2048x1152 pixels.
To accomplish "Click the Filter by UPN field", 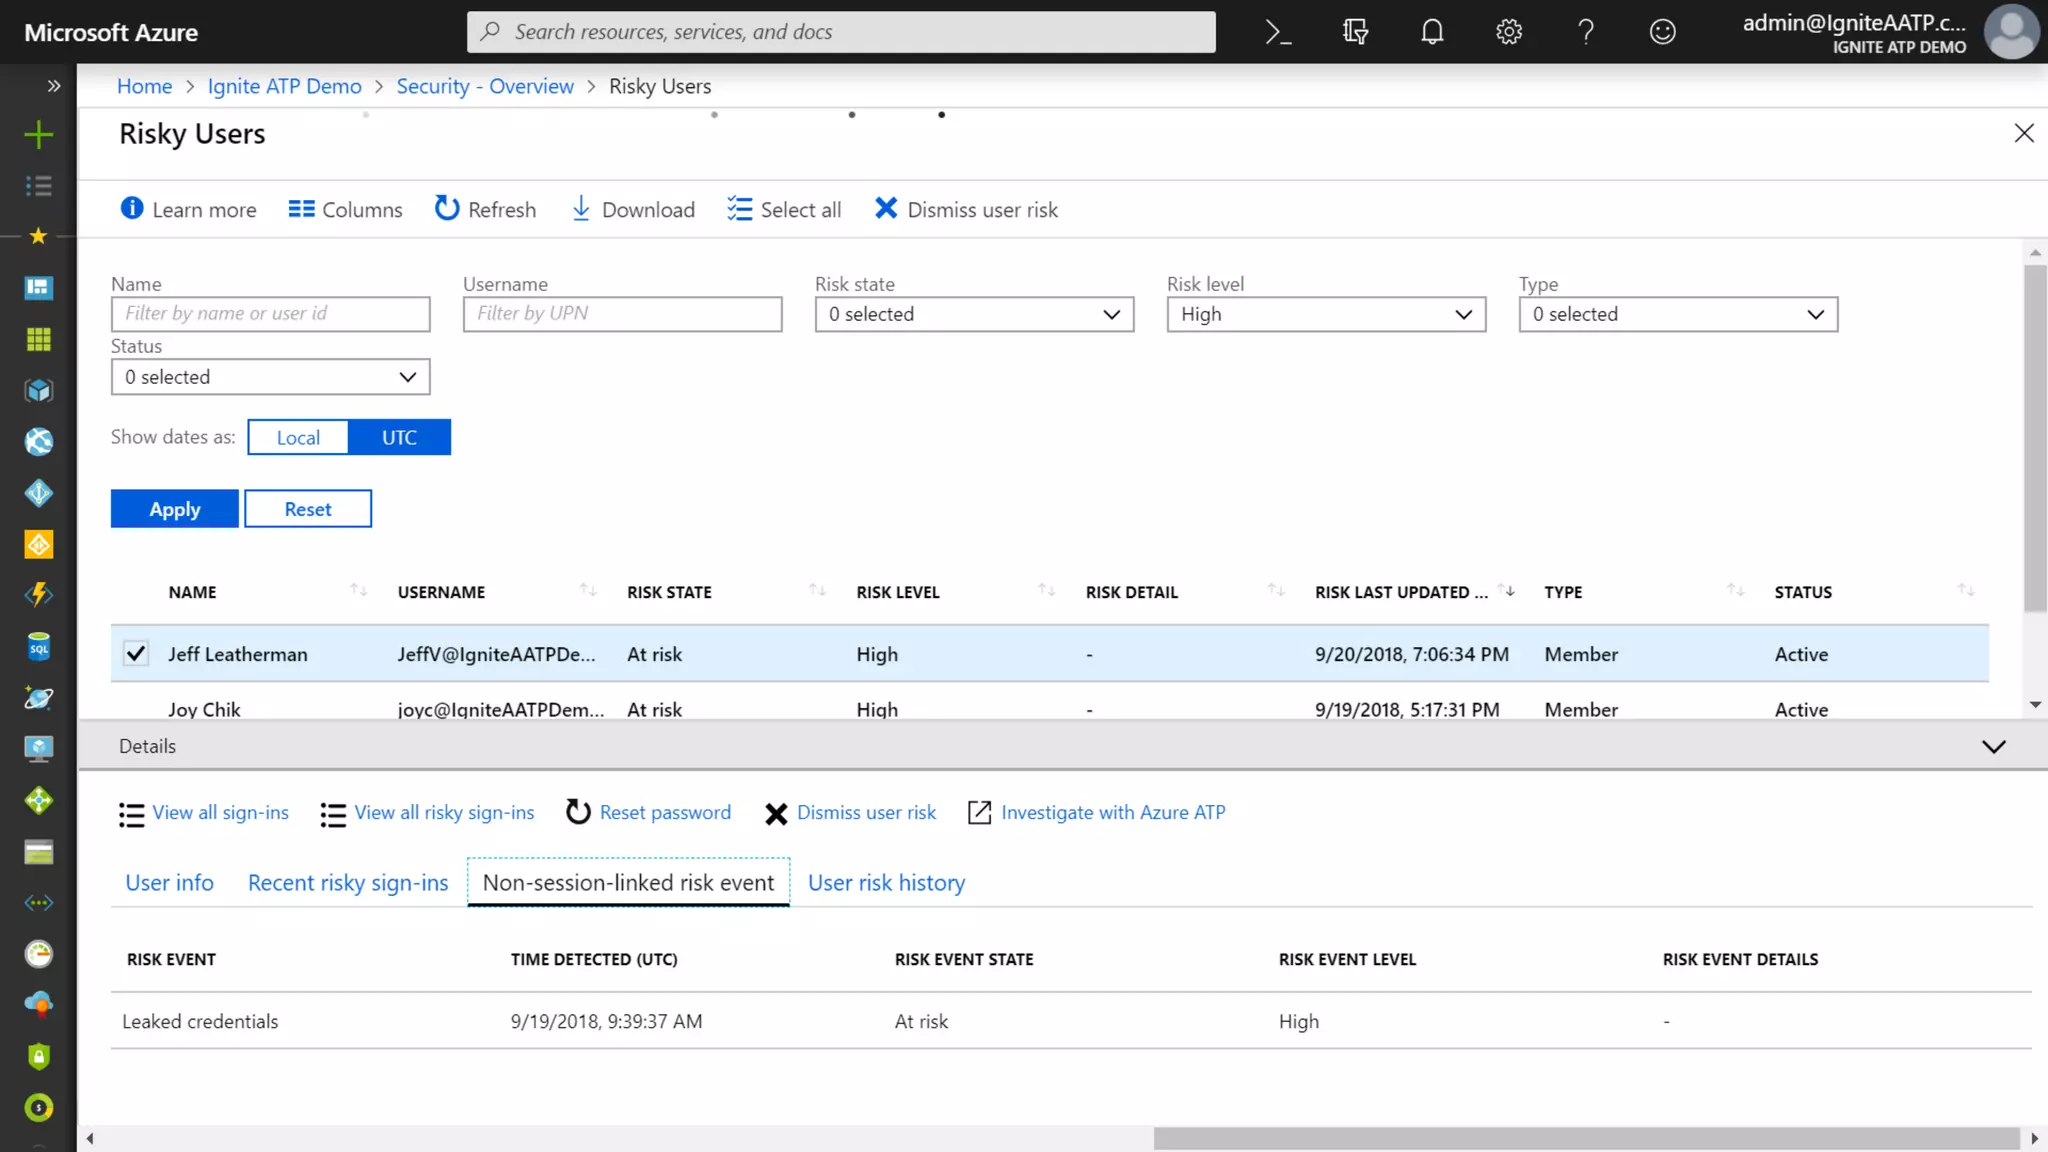I will tap(622, 314).
